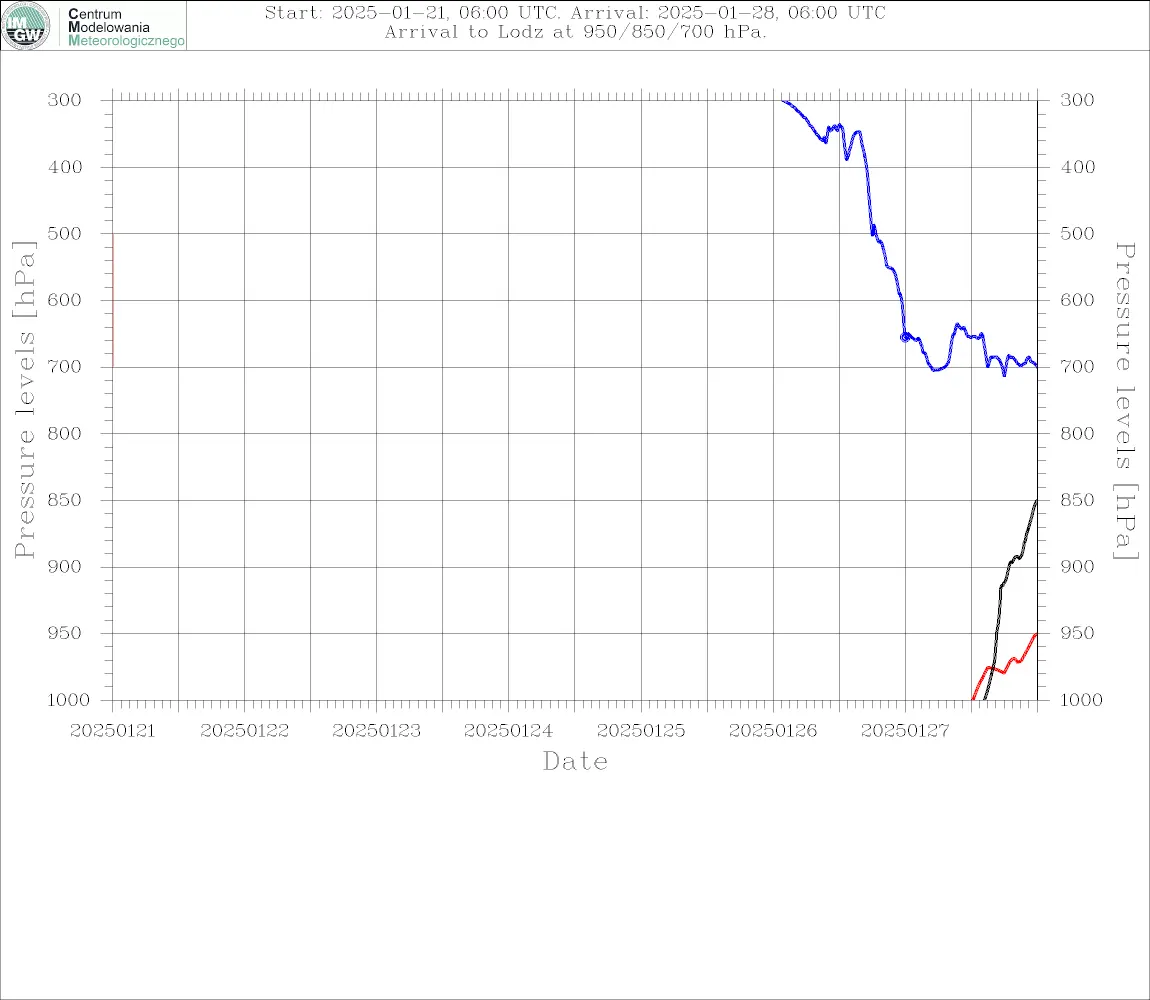1150x1000 pixels.
Task: Click the right axis value 950
Action: pyautogui.click(x=1077, y=632)
